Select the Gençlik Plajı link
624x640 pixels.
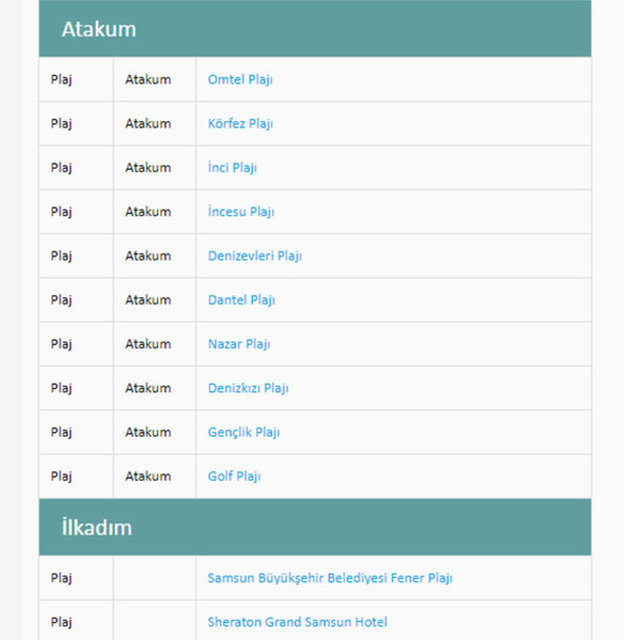pos(244,432)
